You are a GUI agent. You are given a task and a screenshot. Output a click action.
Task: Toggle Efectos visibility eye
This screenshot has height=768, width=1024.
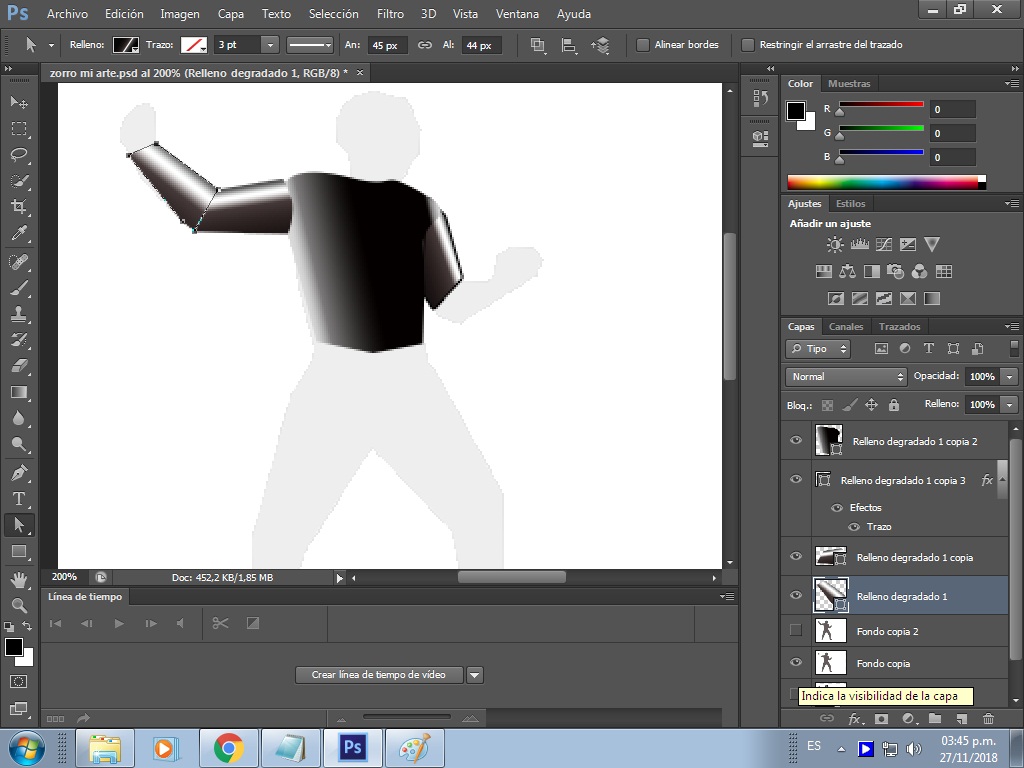point(837,507)
